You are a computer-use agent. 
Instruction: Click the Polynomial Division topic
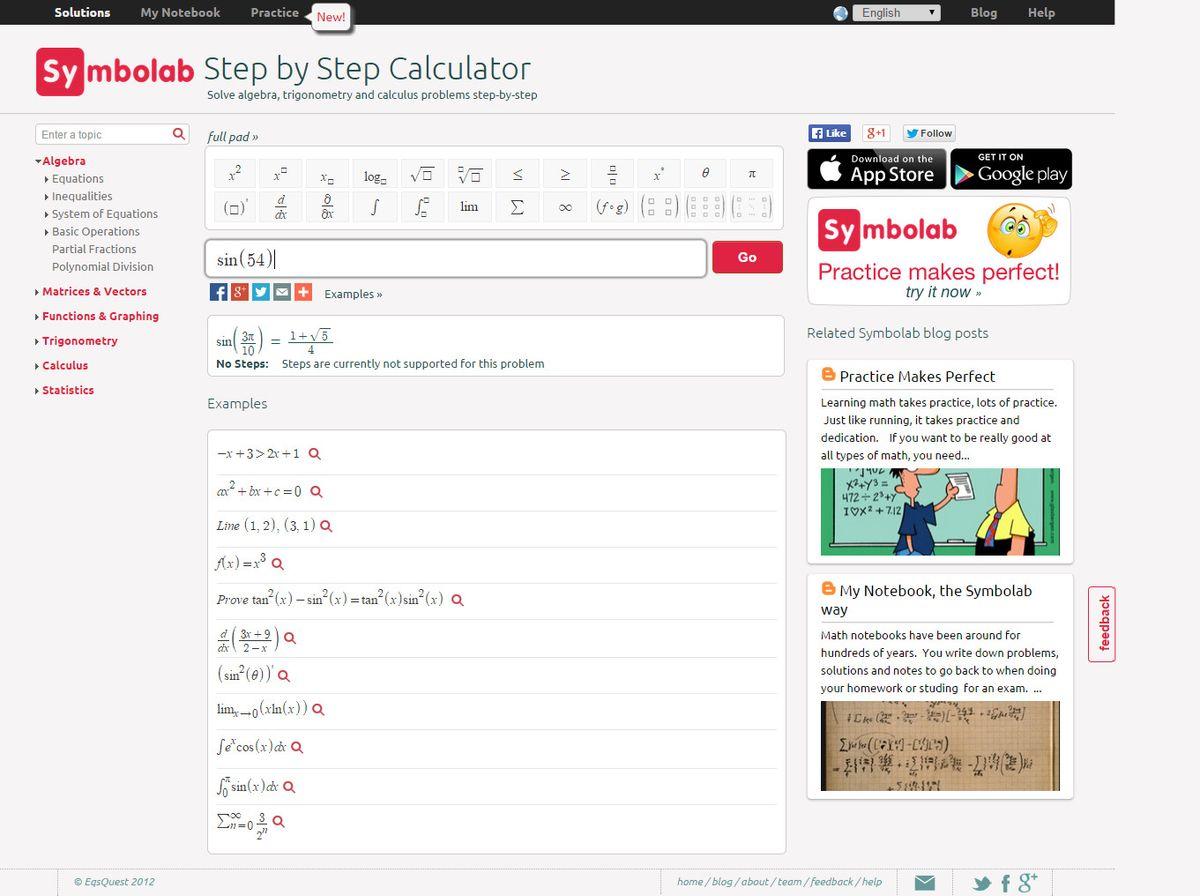[x=103, y=267]
